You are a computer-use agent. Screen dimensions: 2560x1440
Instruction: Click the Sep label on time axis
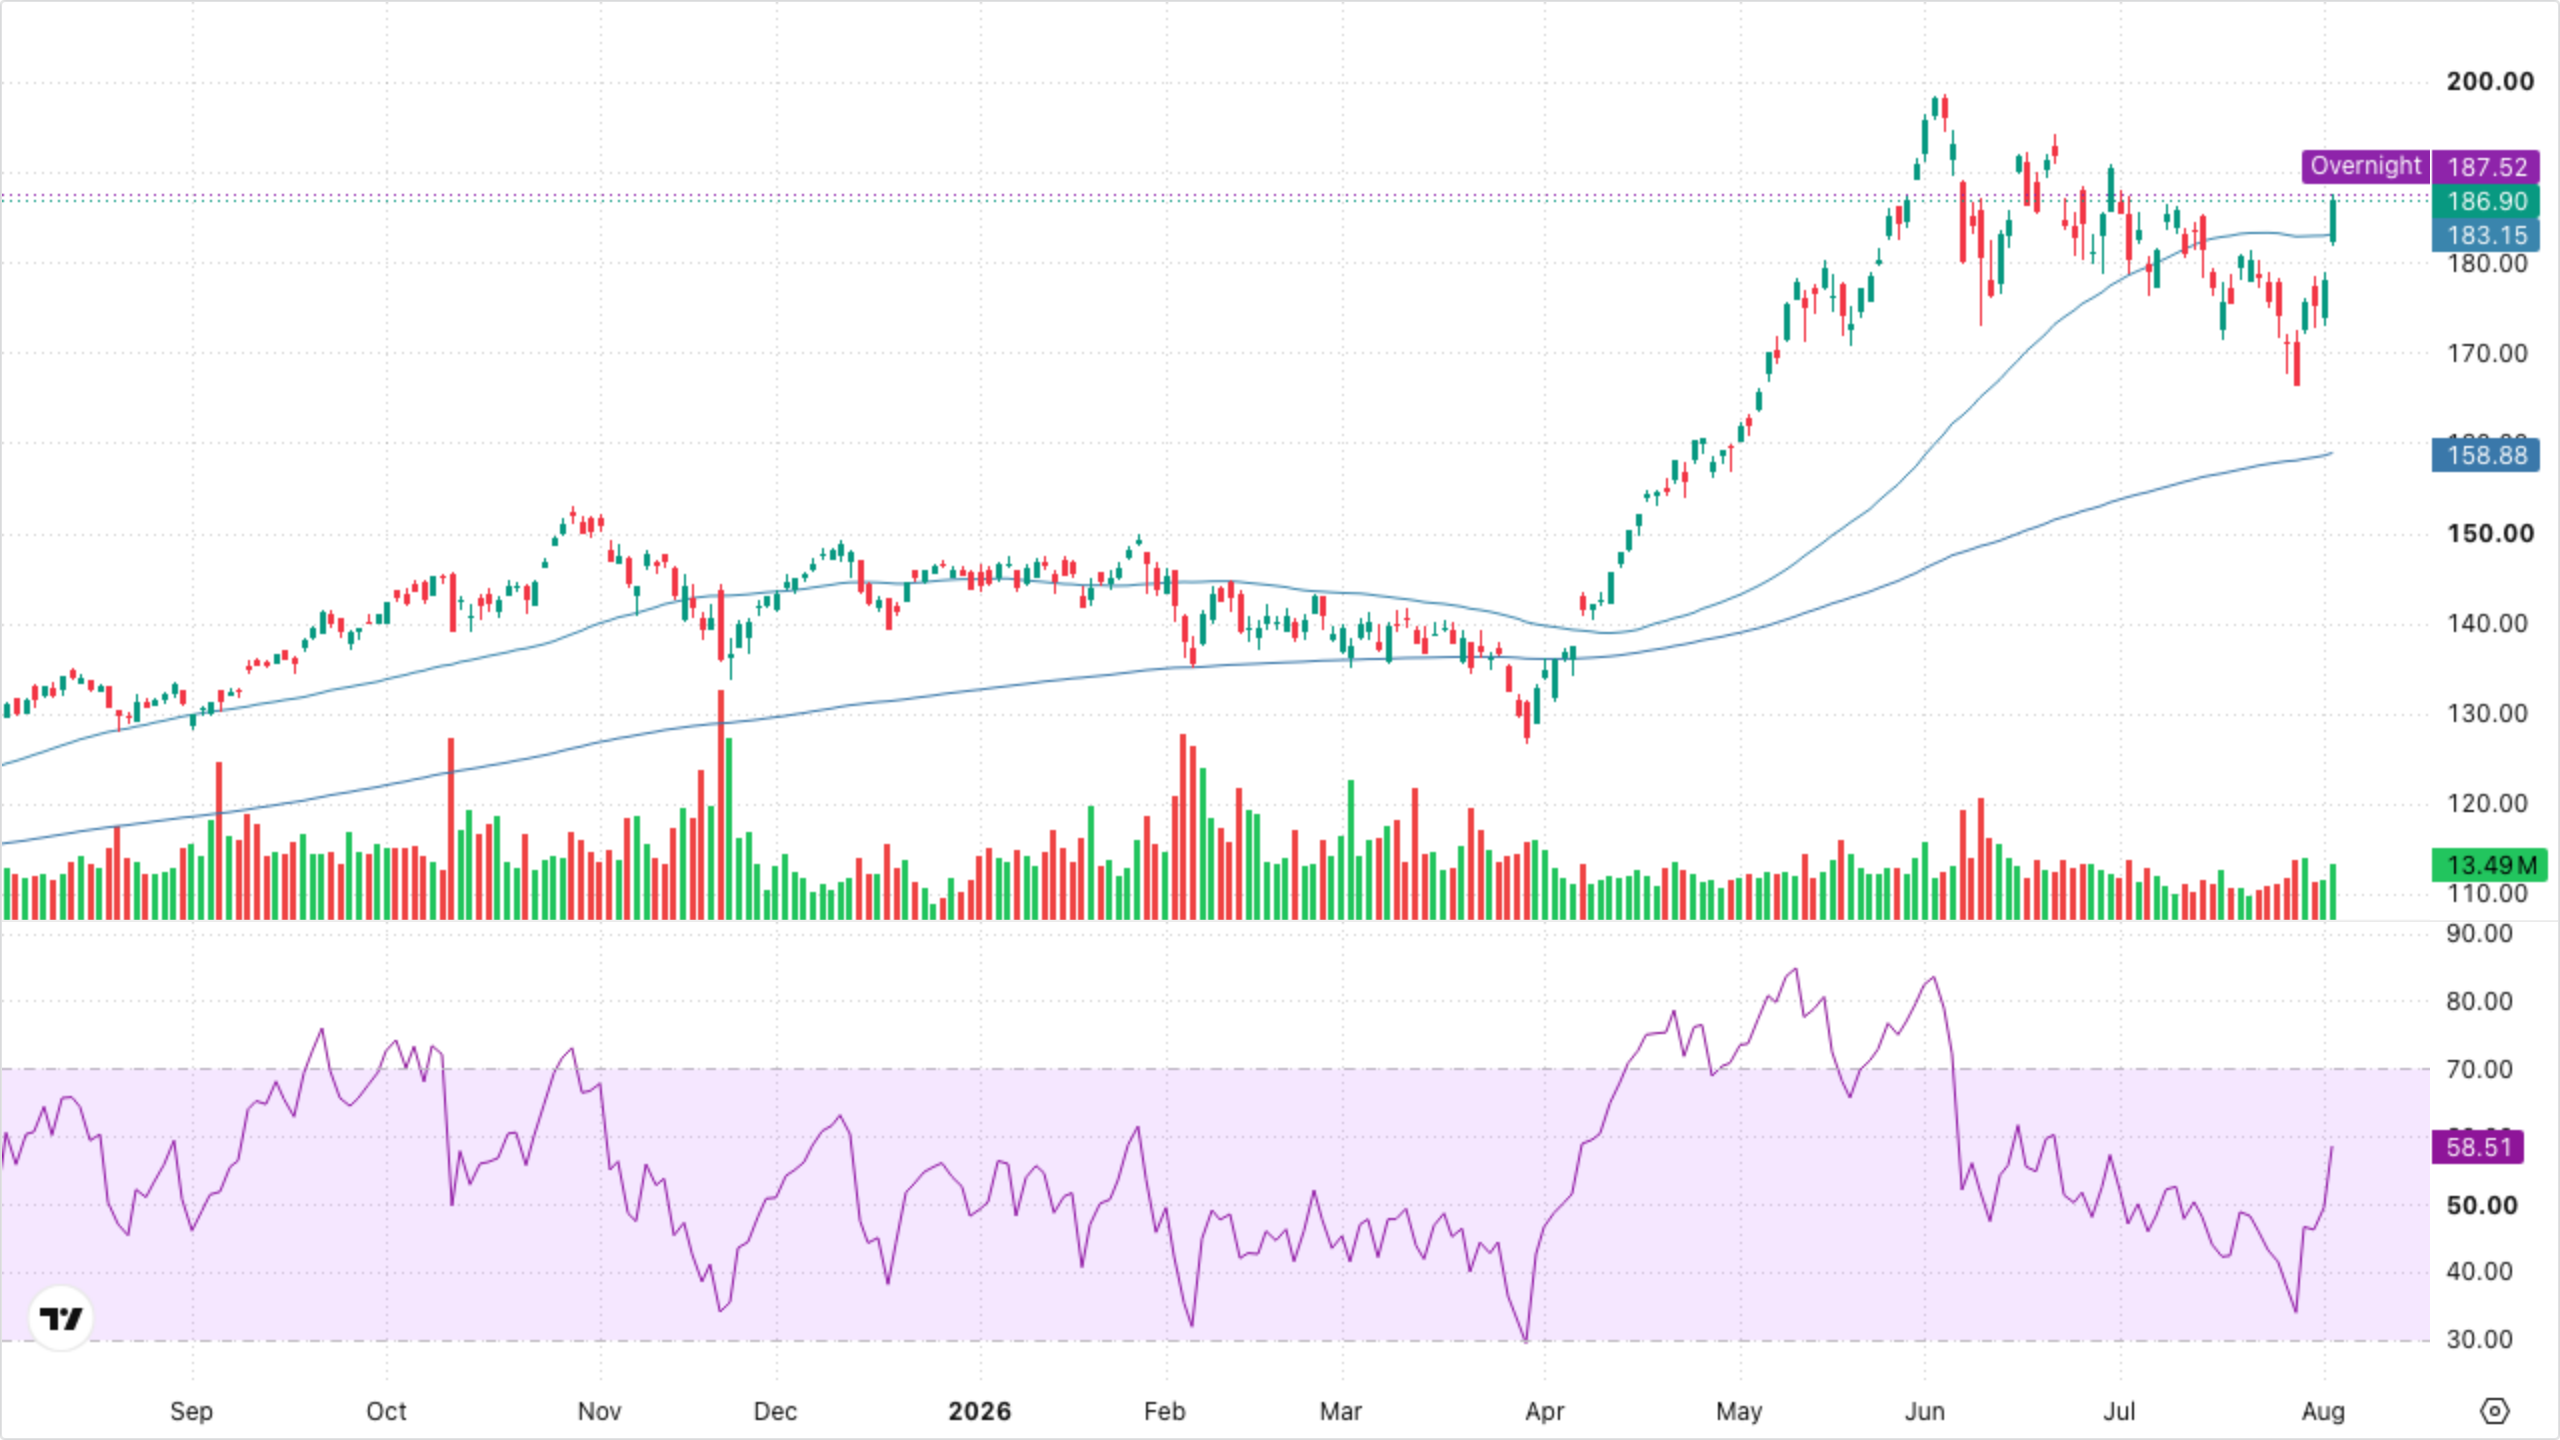click(191, 1411)
